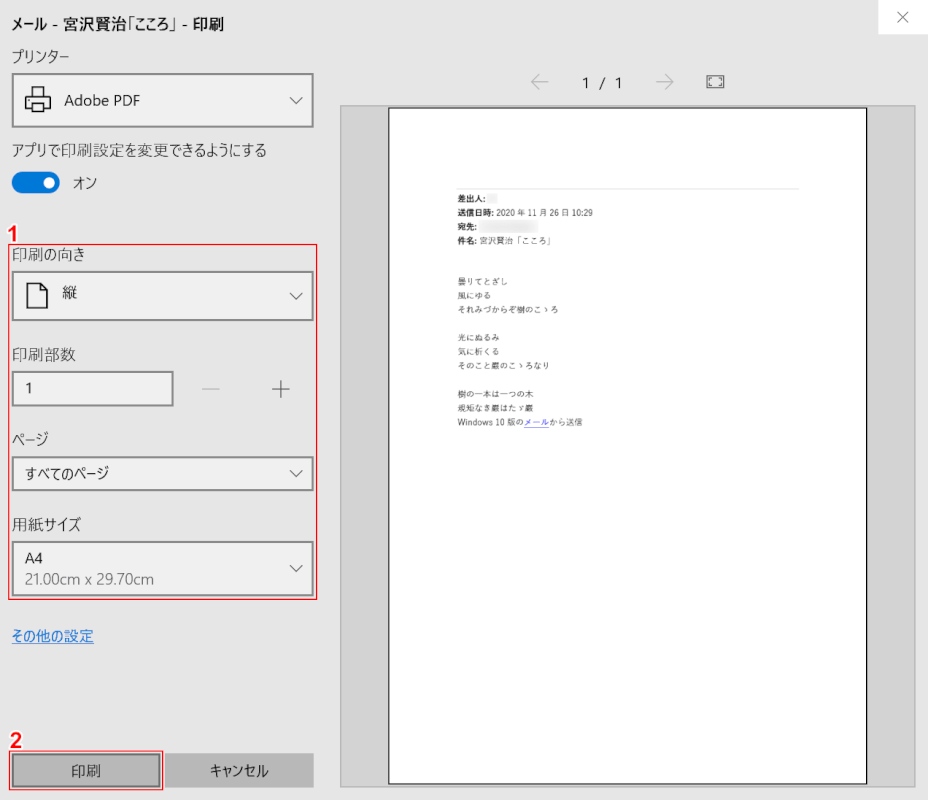Open その他の設定 link
The height and width of the screenshot is (800, 928).
point(52,636)
